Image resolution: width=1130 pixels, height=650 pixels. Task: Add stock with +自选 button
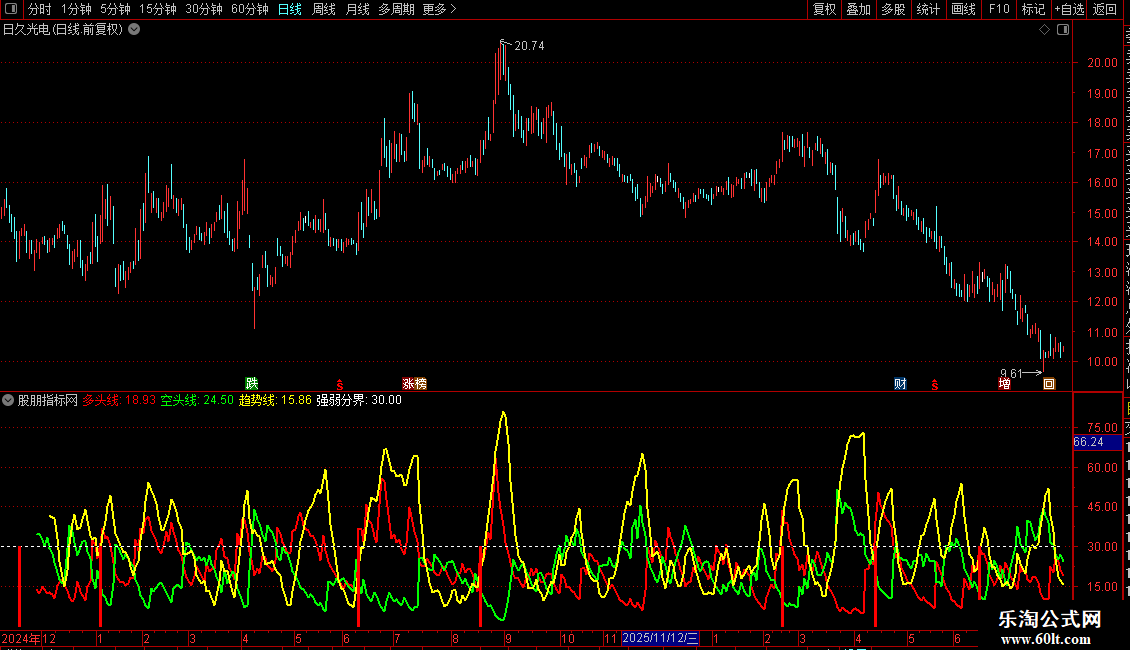coord(1069,9)
